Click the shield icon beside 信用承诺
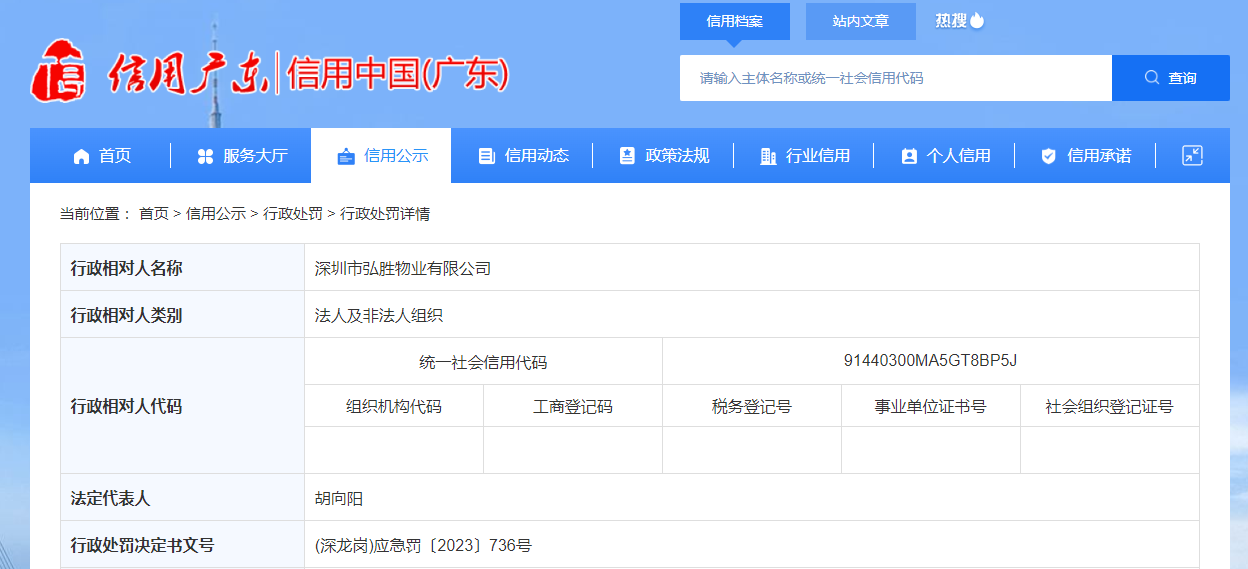 point(1049,156)
